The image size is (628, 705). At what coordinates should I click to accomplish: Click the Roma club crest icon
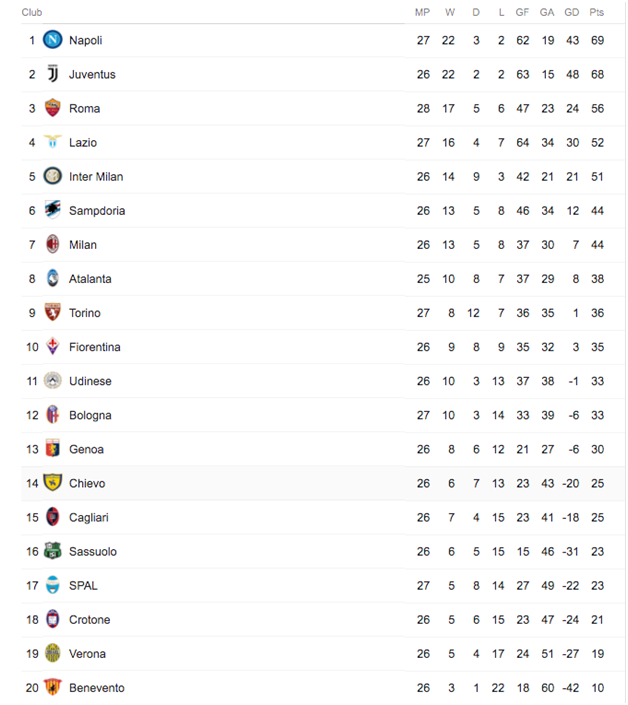point(53,108)
